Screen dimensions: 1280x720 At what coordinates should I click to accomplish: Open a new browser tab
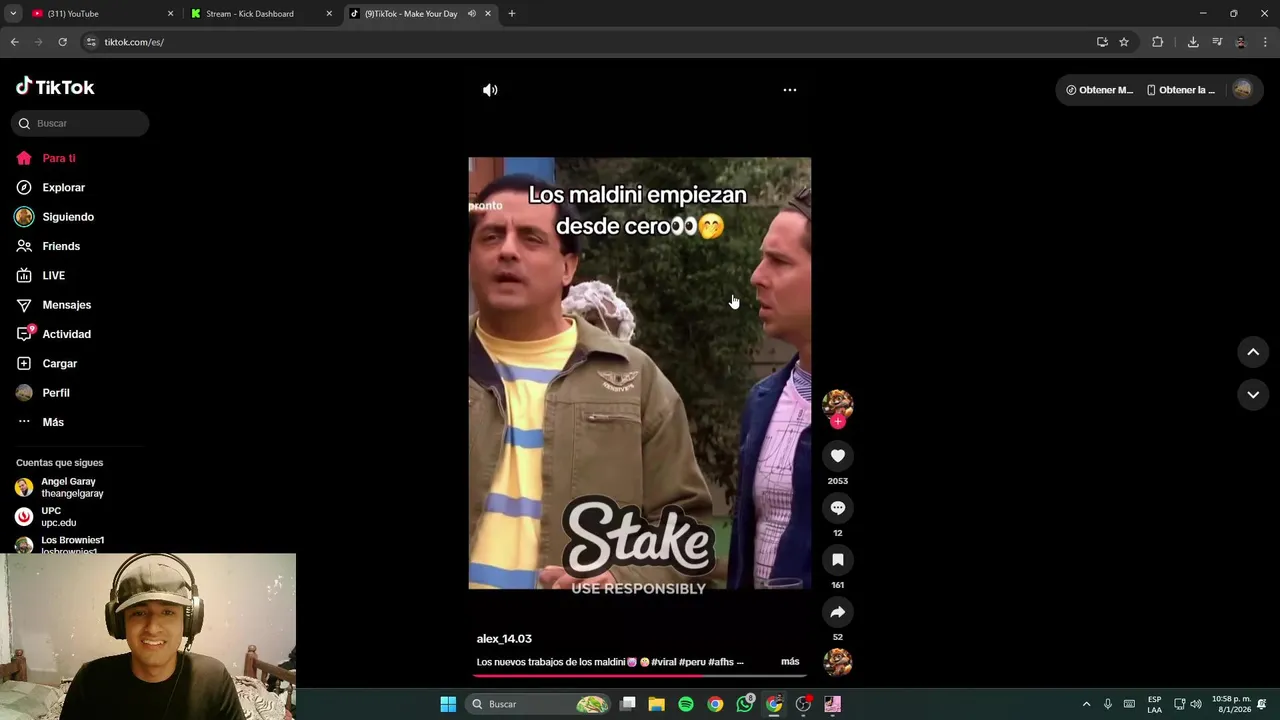coord(512,14)
